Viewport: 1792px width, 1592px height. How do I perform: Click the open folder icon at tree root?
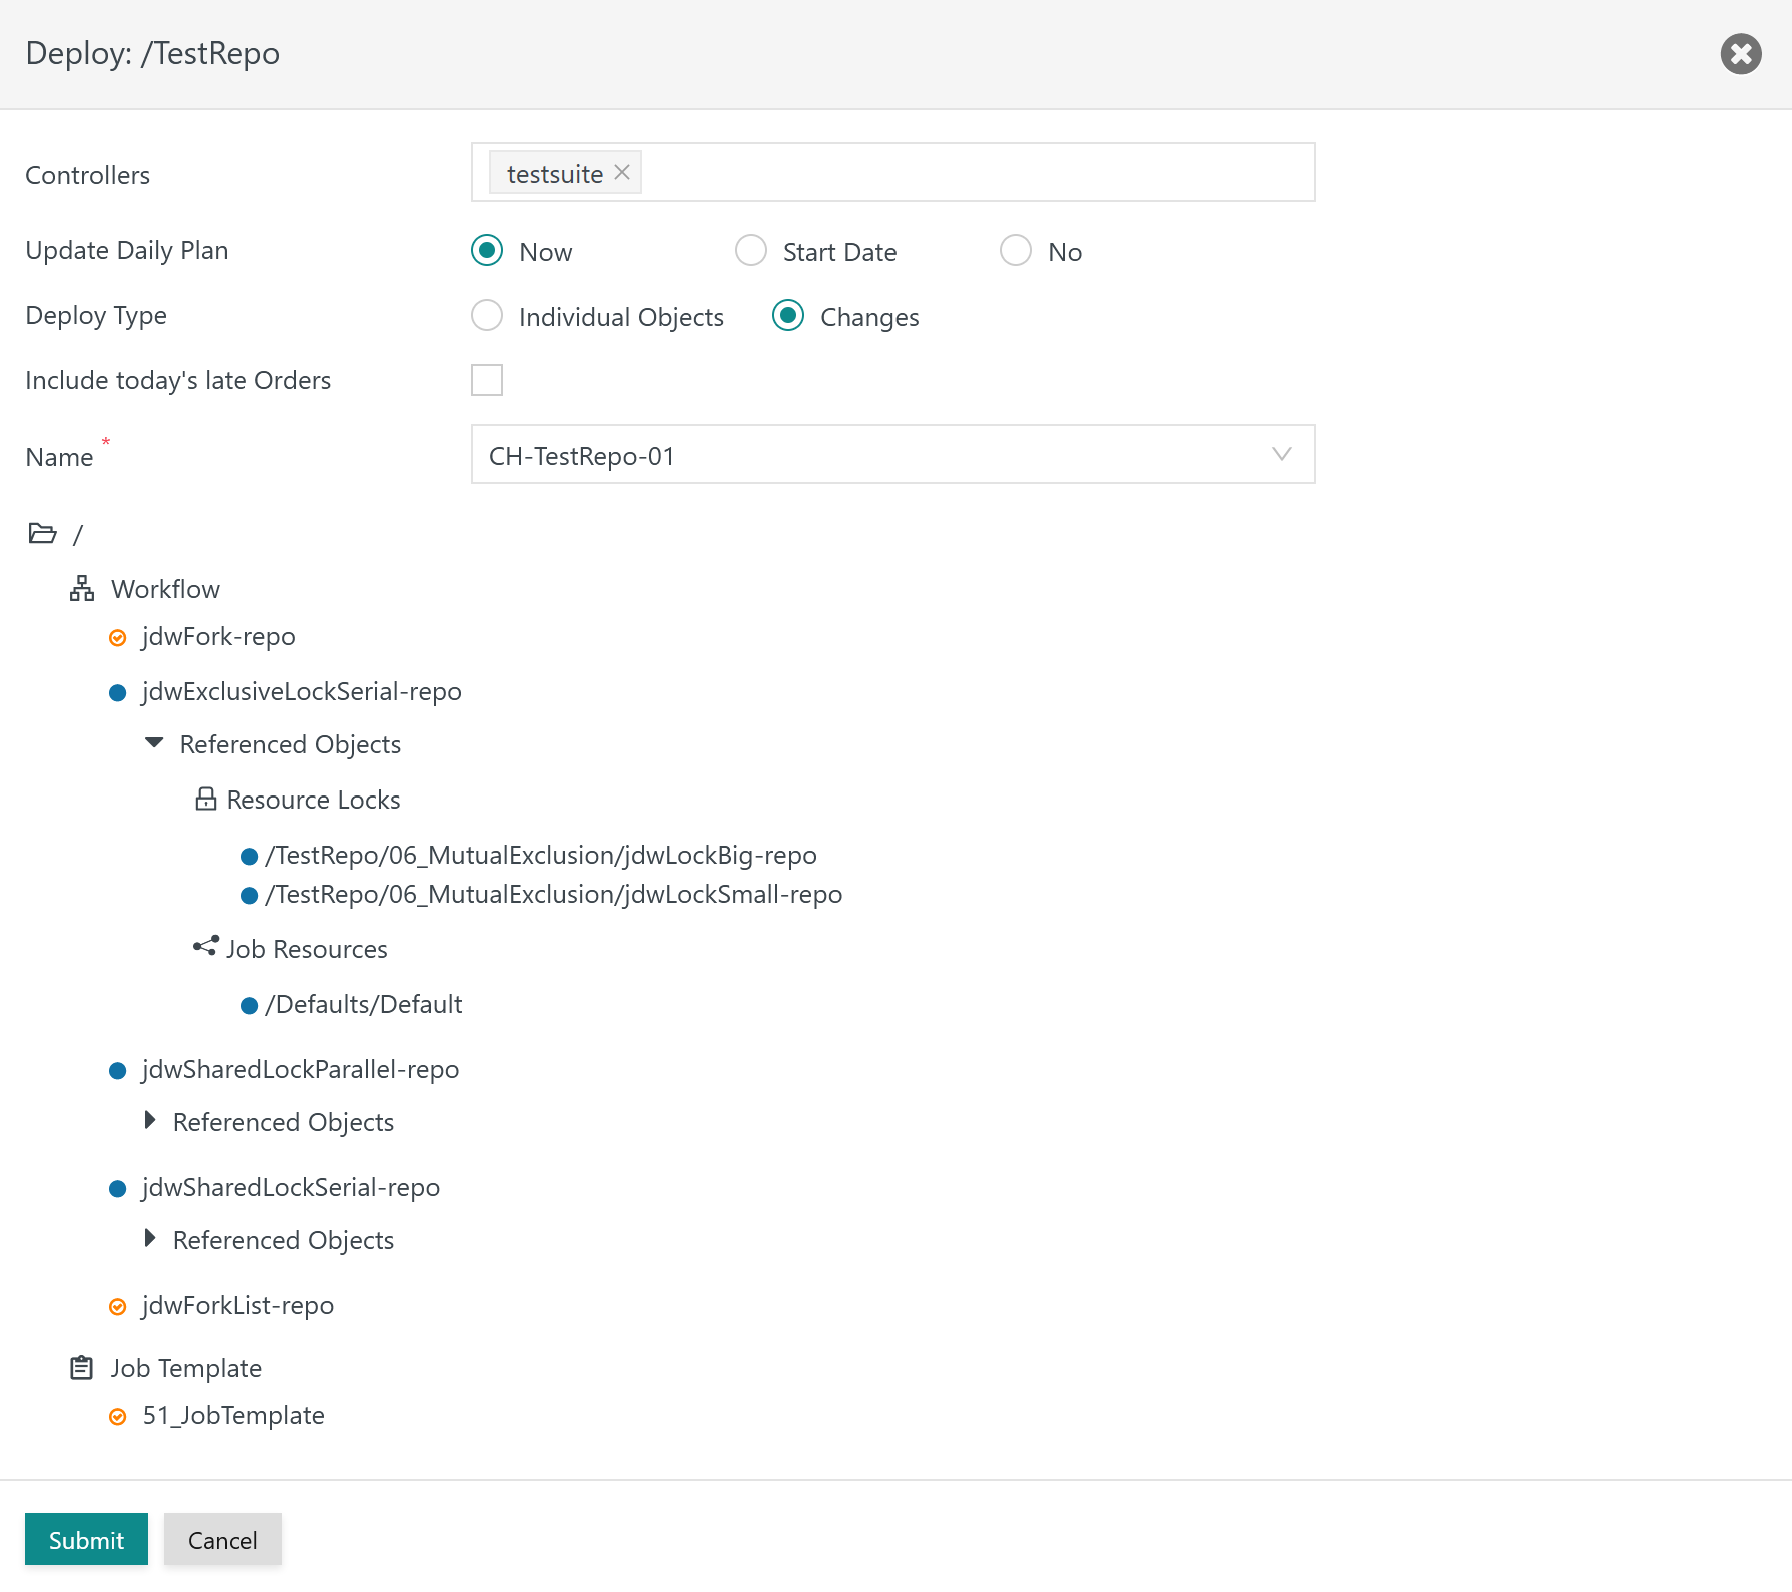(42, 534)
